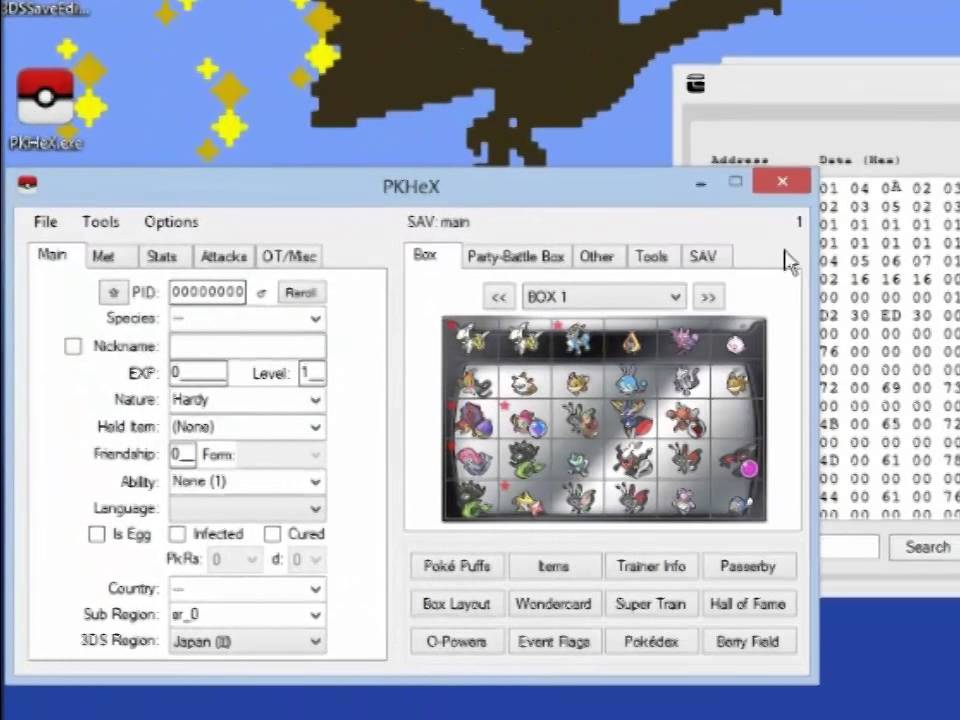
Task: Open the Options menu
Action: tap(171, 222)
